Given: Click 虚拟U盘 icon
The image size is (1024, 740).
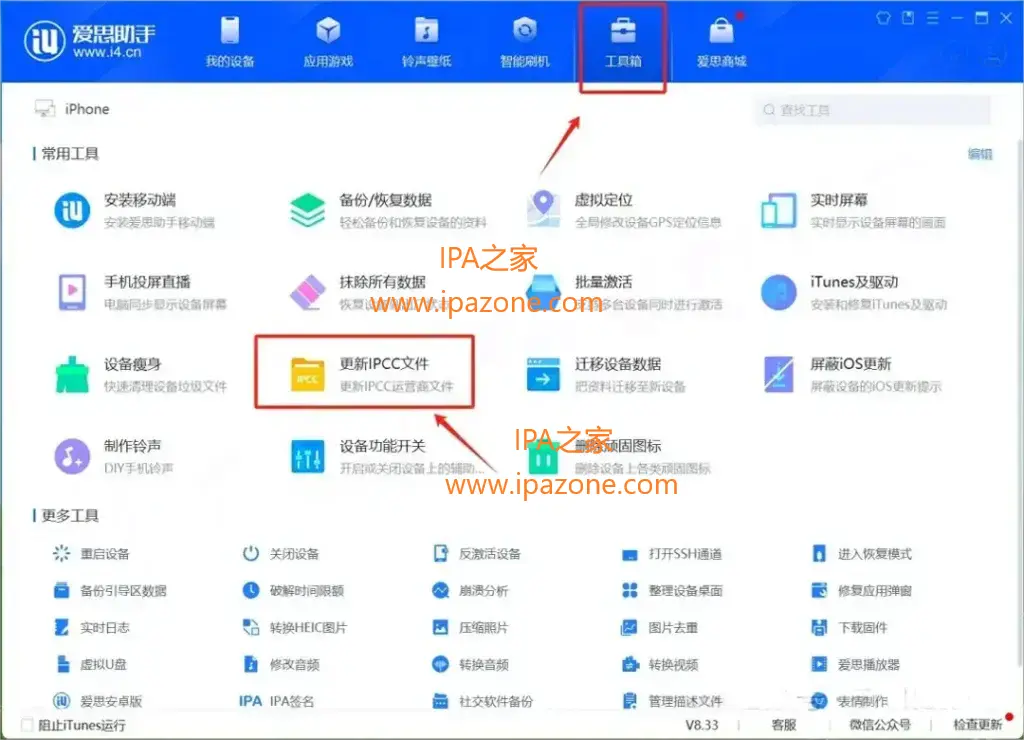Looking at the screenshot, I should (x=63, y=664).
